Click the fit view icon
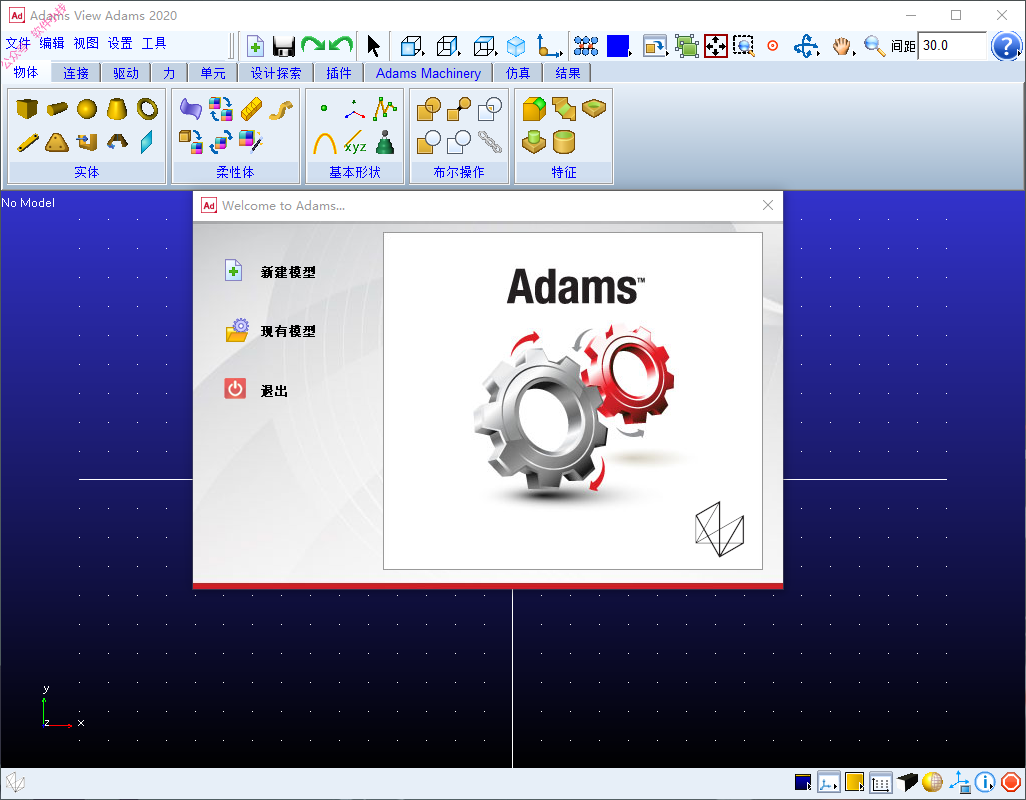Screen dimensions: 1026x800 (715, 46)
